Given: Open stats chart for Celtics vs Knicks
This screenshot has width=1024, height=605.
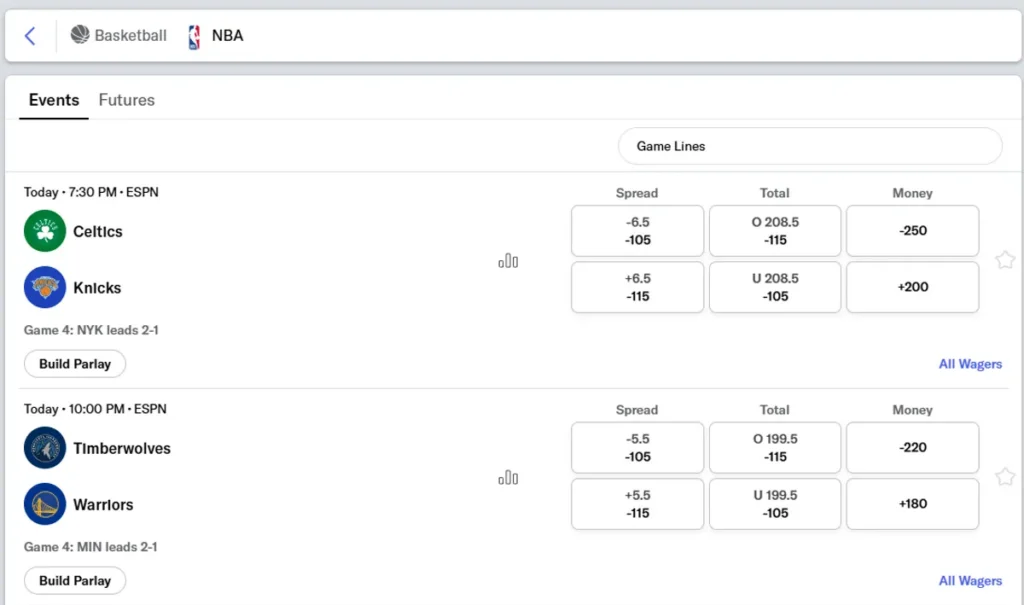Looking at the screenshot, I should tap(508, 261).
